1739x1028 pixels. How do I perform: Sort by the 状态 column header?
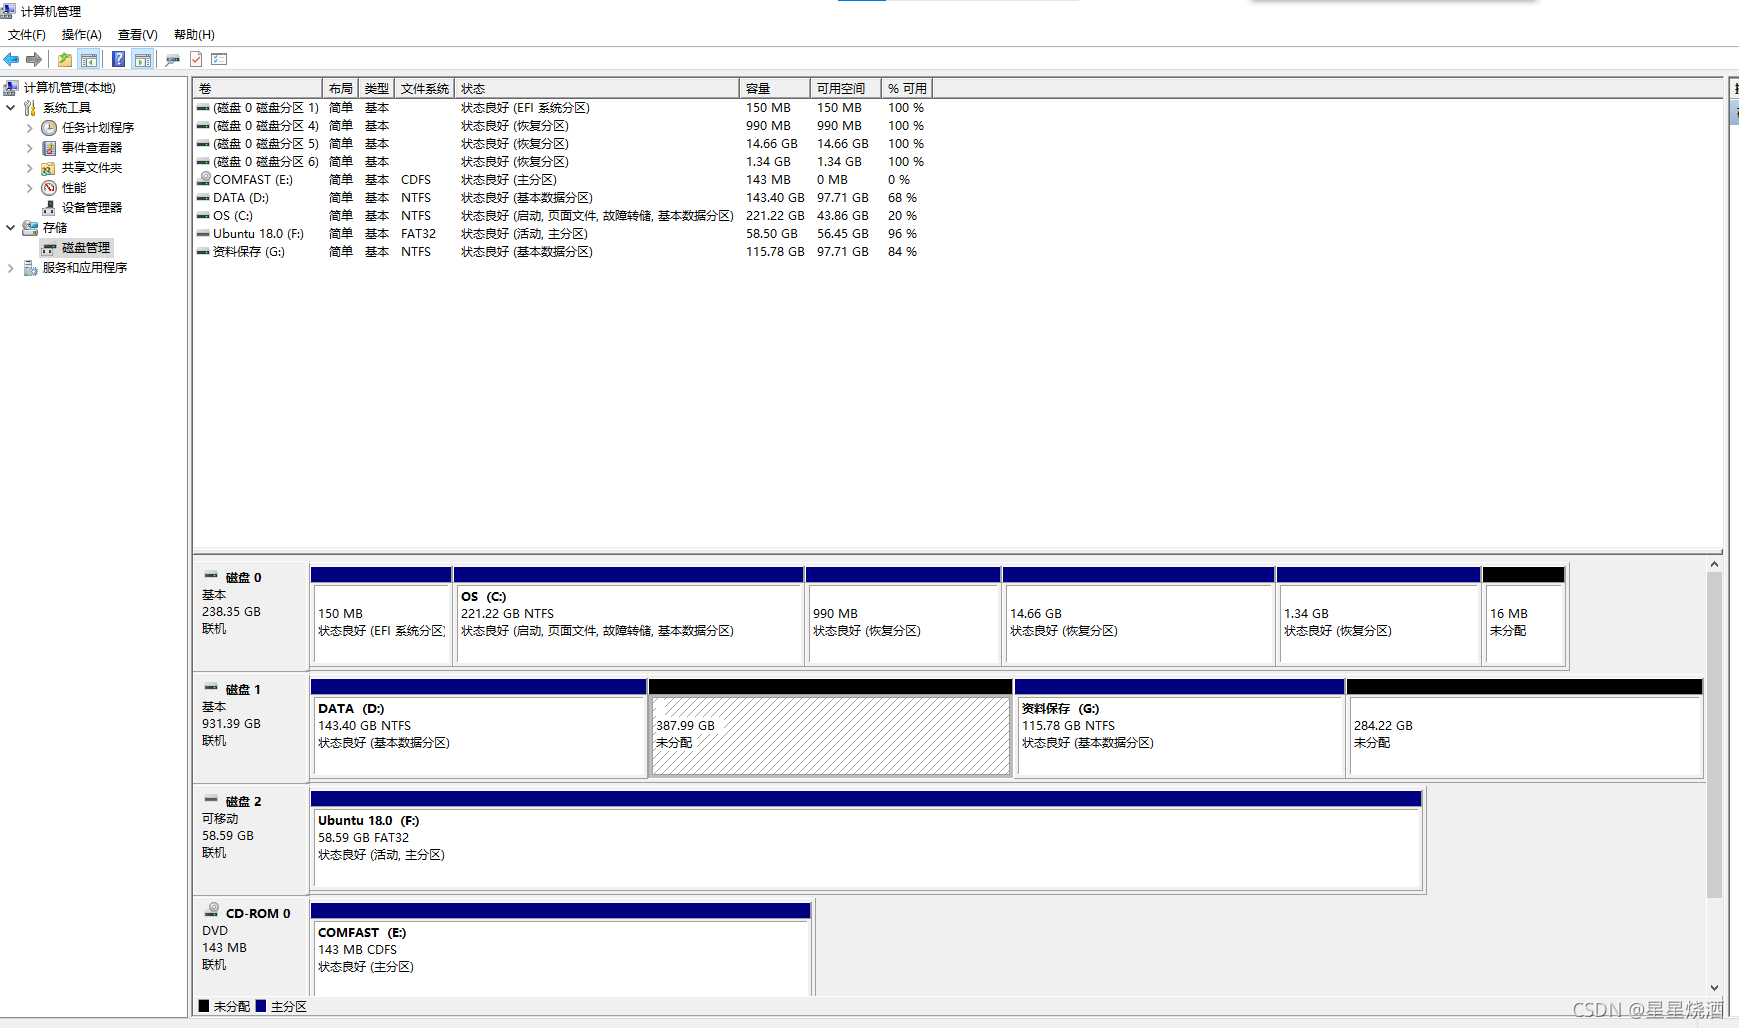[597, 89]
